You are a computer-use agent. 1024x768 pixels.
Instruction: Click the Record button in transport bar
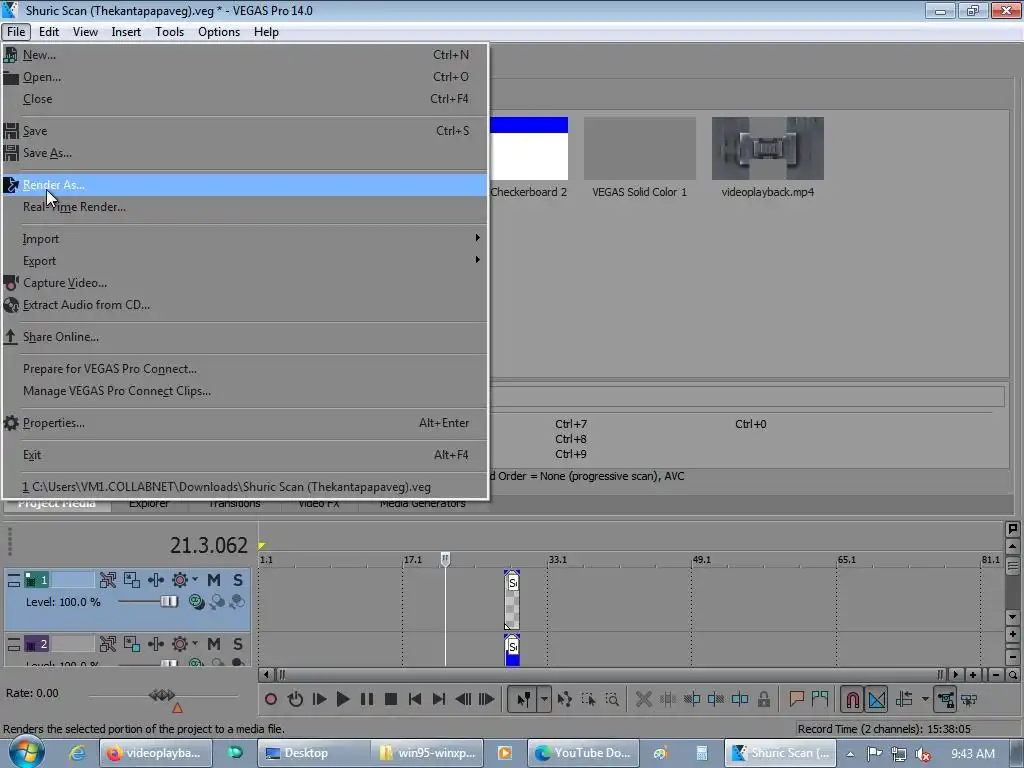[x=271, y=699]
